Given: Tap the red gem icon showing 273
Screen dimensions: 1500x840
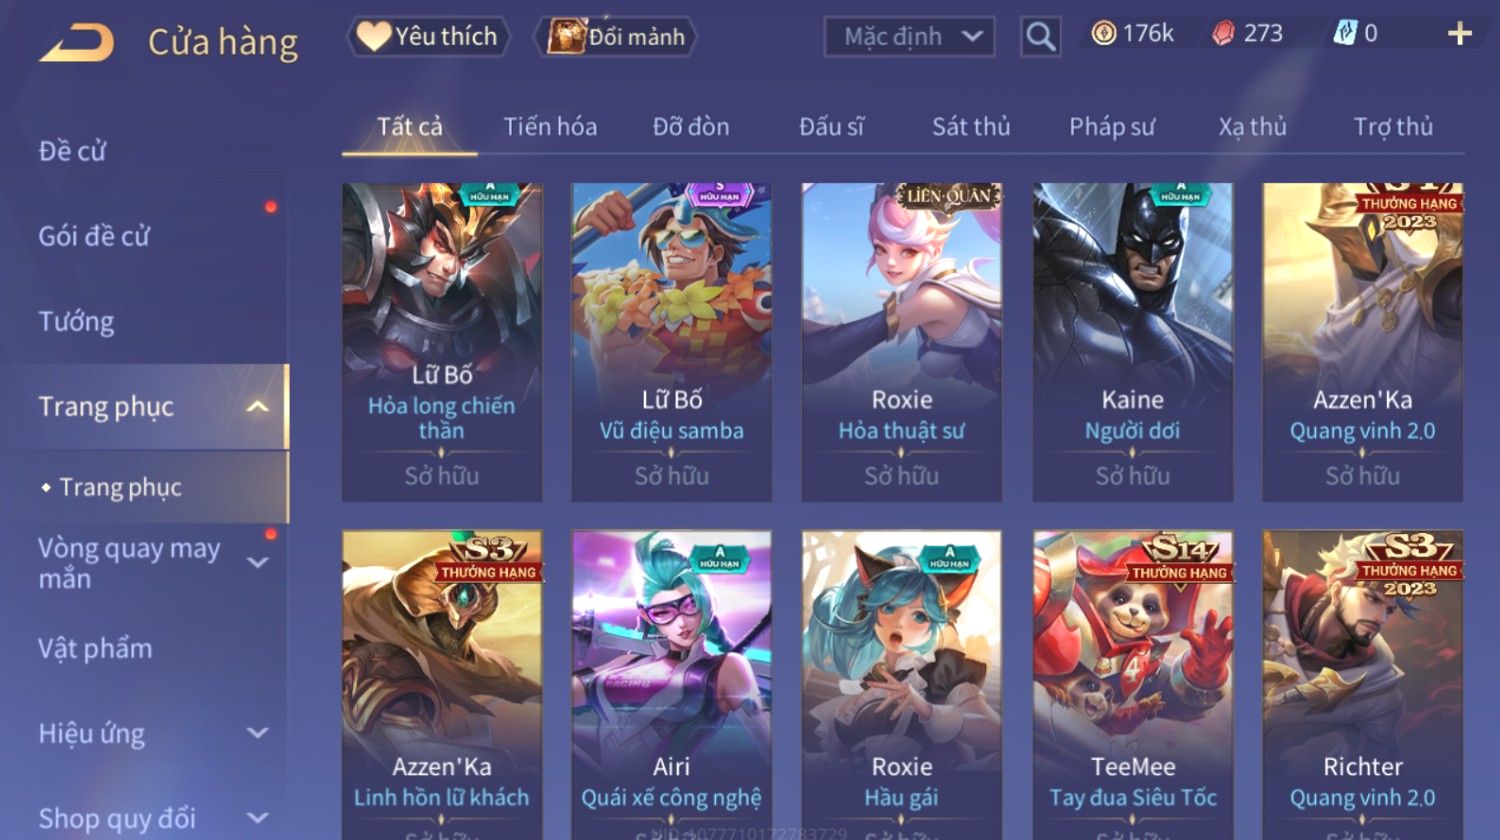Looking at the screenshot, I should pos(1223,34).
